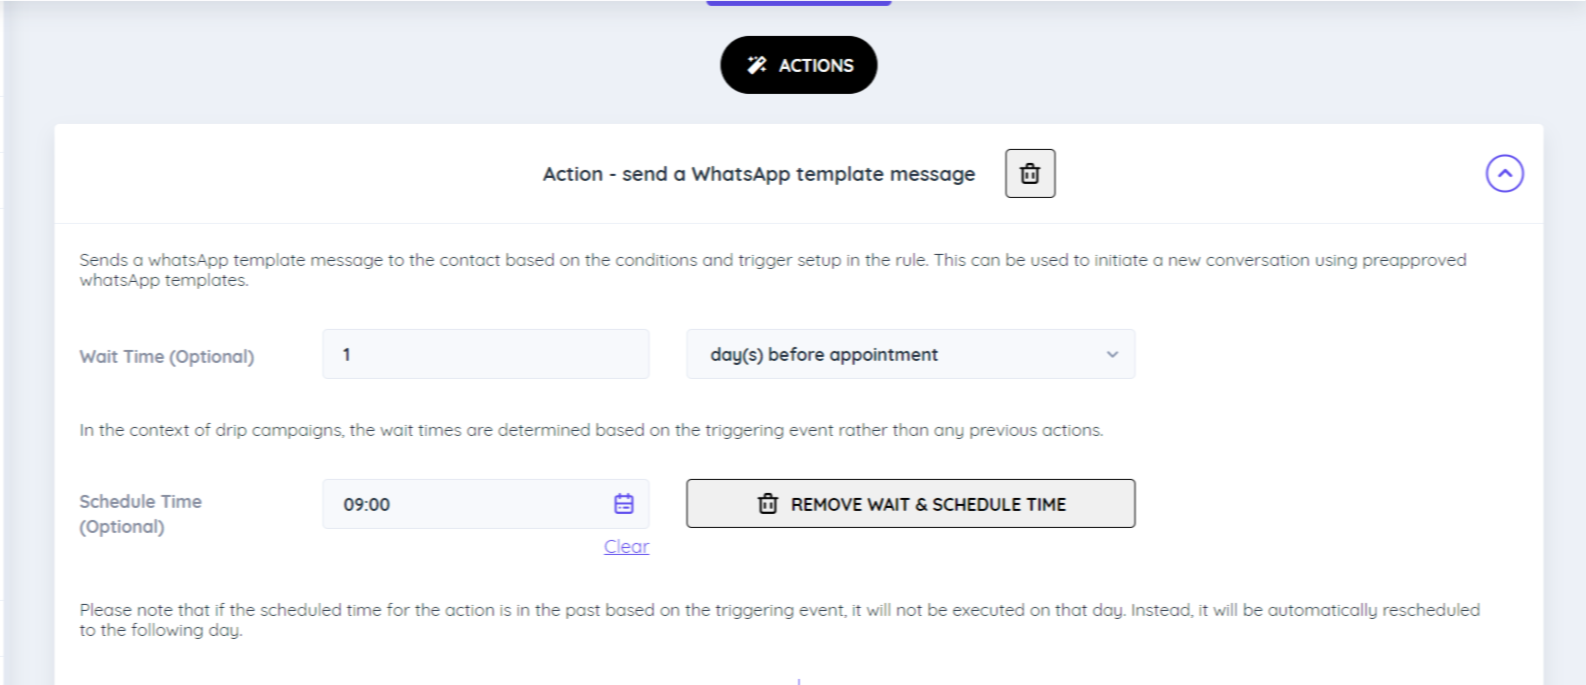Click the WhatsApp template description paragraph
Viewport: 1586px width, 685px height.
click(x=772, y=270)
